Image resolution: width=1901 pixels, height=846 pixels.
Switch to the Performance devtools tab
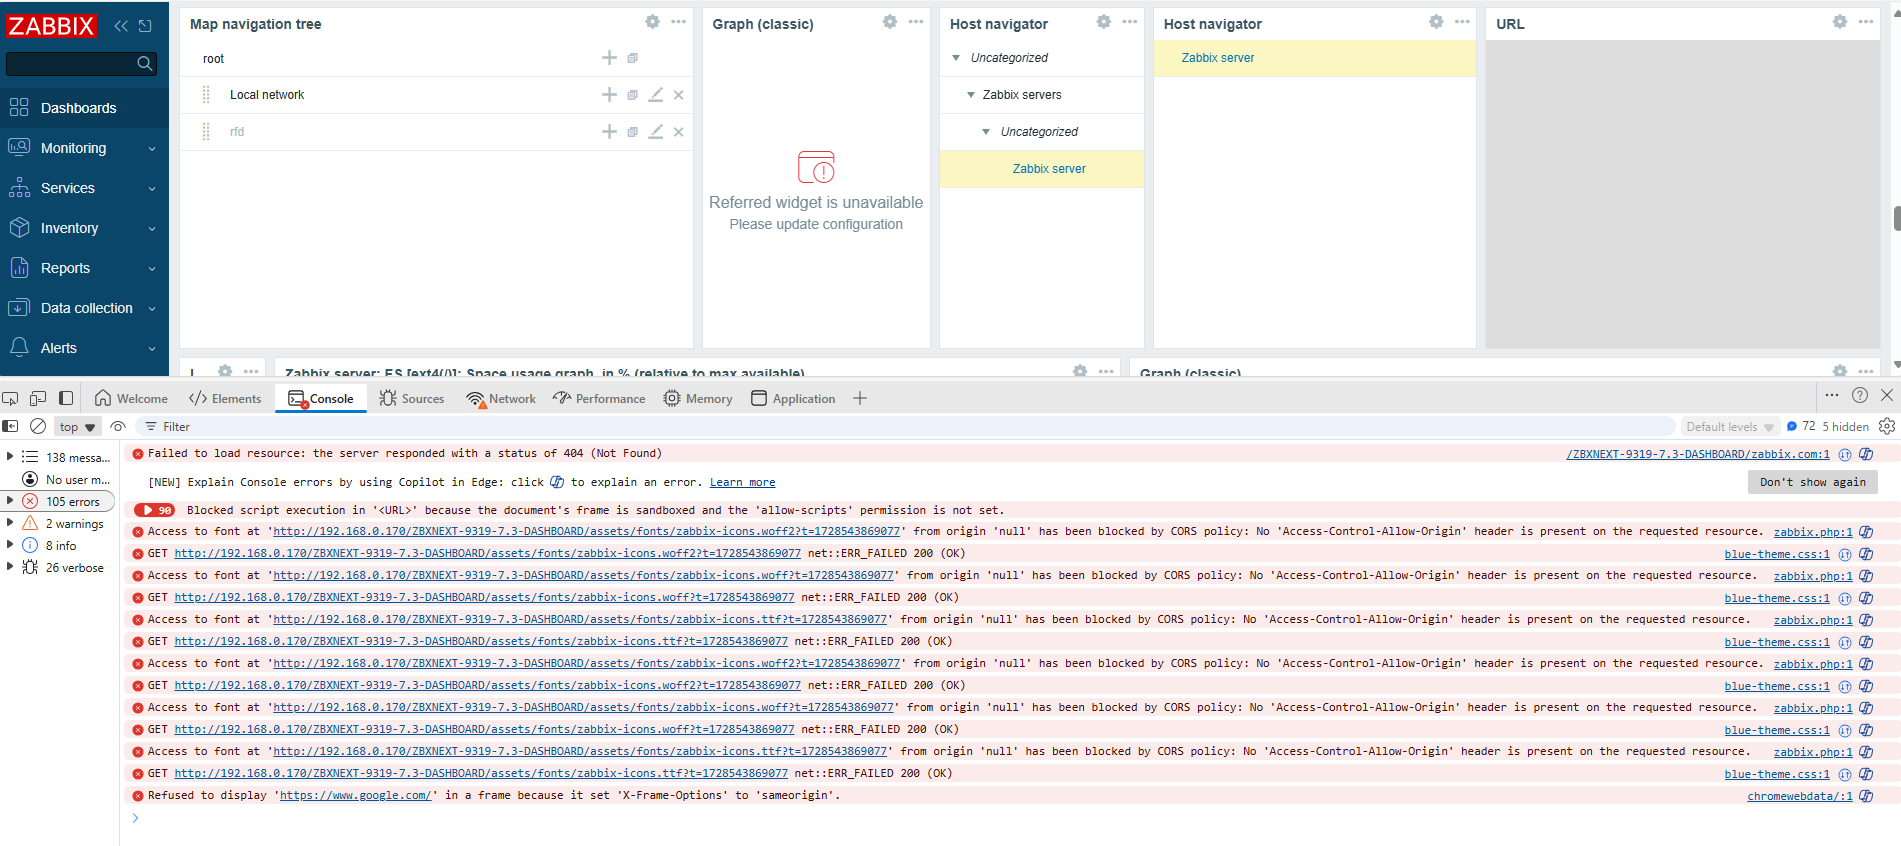[599, 398]
